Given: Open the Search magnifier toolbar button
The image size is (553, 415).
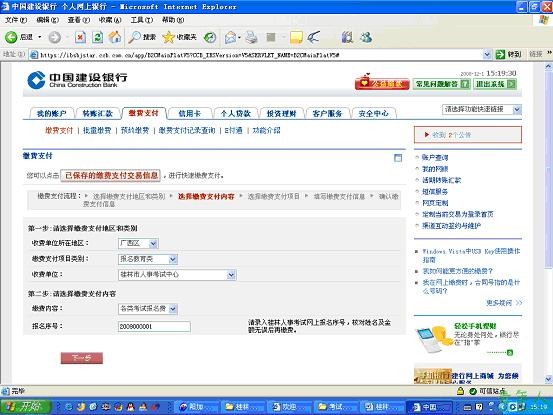Looking at the screenshot, I should pyautogui.click(x=142, y=37).
